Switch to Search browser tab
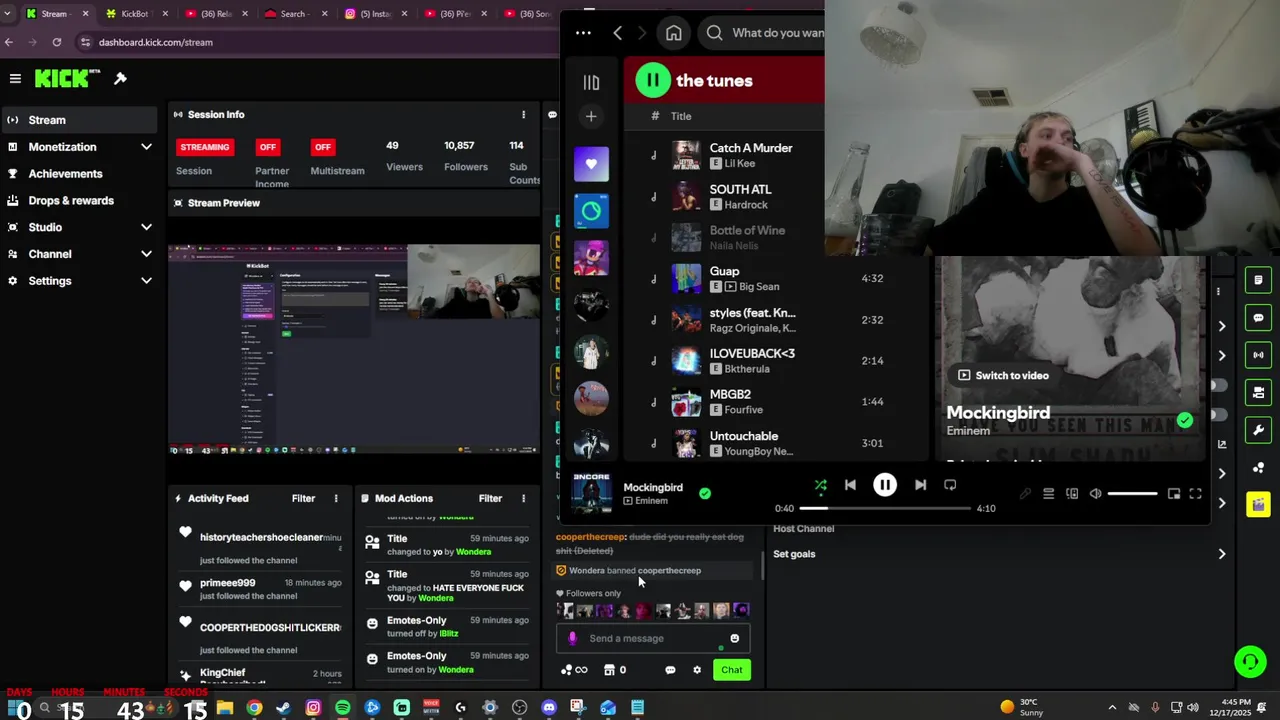This screenshot has width=1280, height=720. (x=292, y=14)
